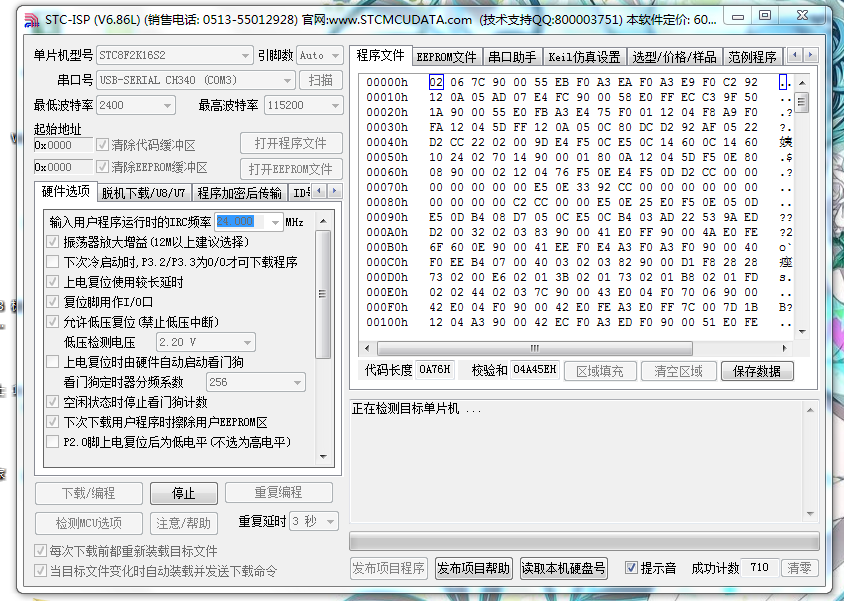
Task: Click the 读取本机硬盘号 button
Action: [x=564, y=568]
